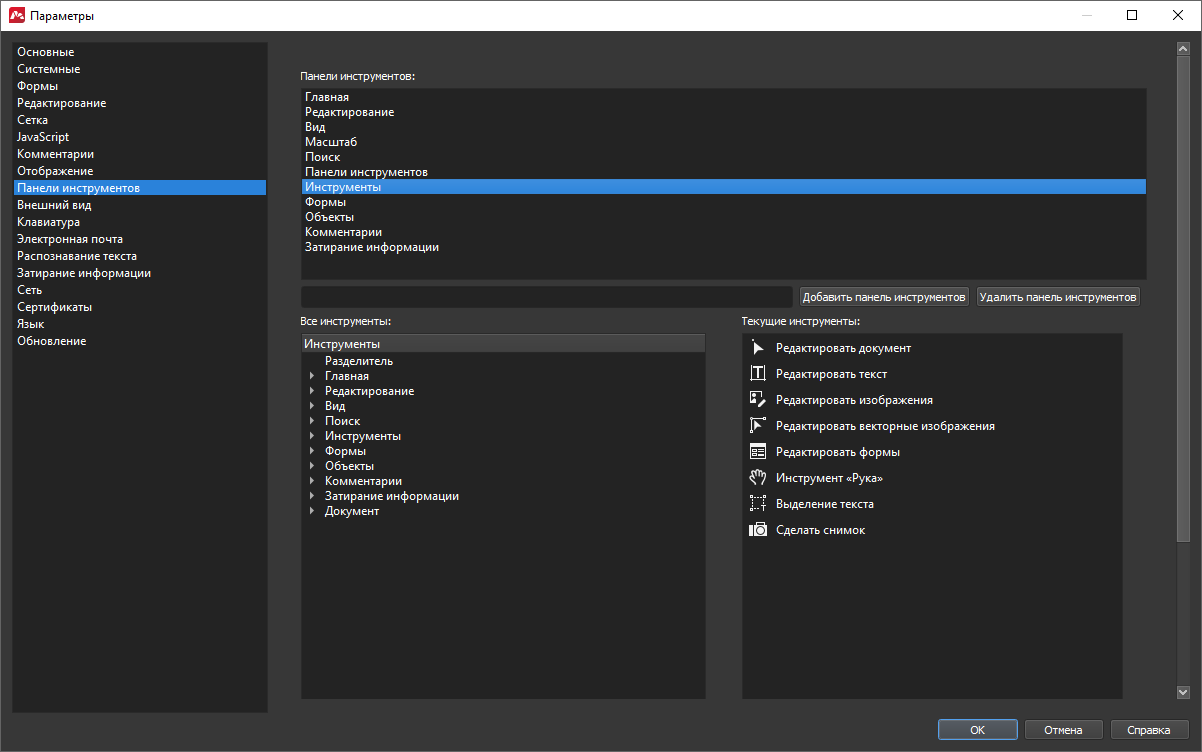Click the new toolbar name input field
The width and height of the screenshot is (1202, 752).
point(546,297)
